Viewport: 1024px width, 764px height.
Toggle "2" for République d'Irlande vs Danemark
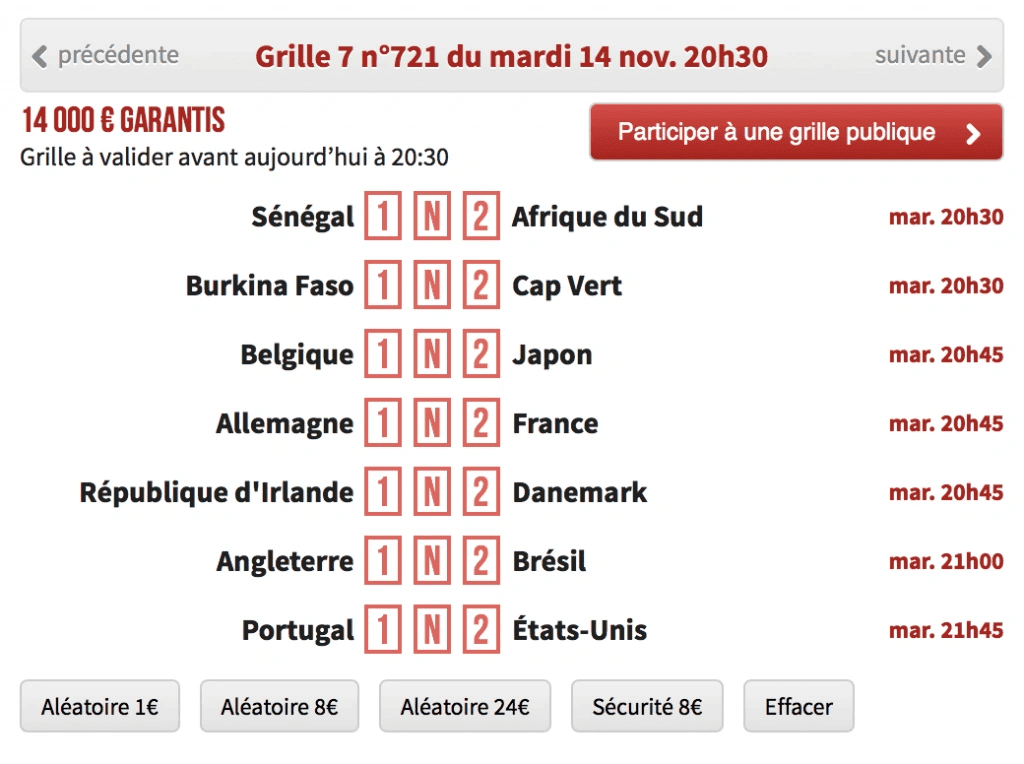(x=481, y=492)
